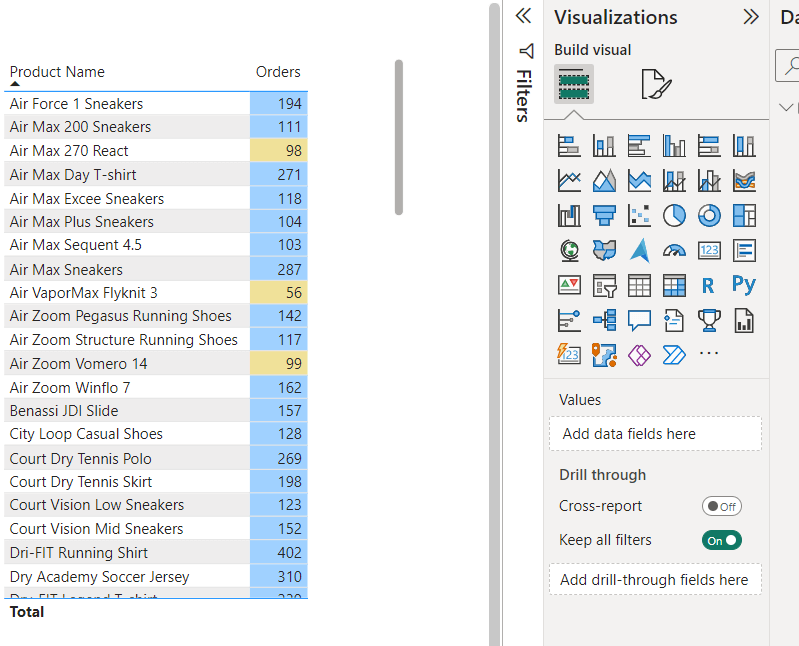The height and width of the screenshot is (646, 799).
Task: Click the table's vertical scrollbar thumb
Action: coord(399,138)
